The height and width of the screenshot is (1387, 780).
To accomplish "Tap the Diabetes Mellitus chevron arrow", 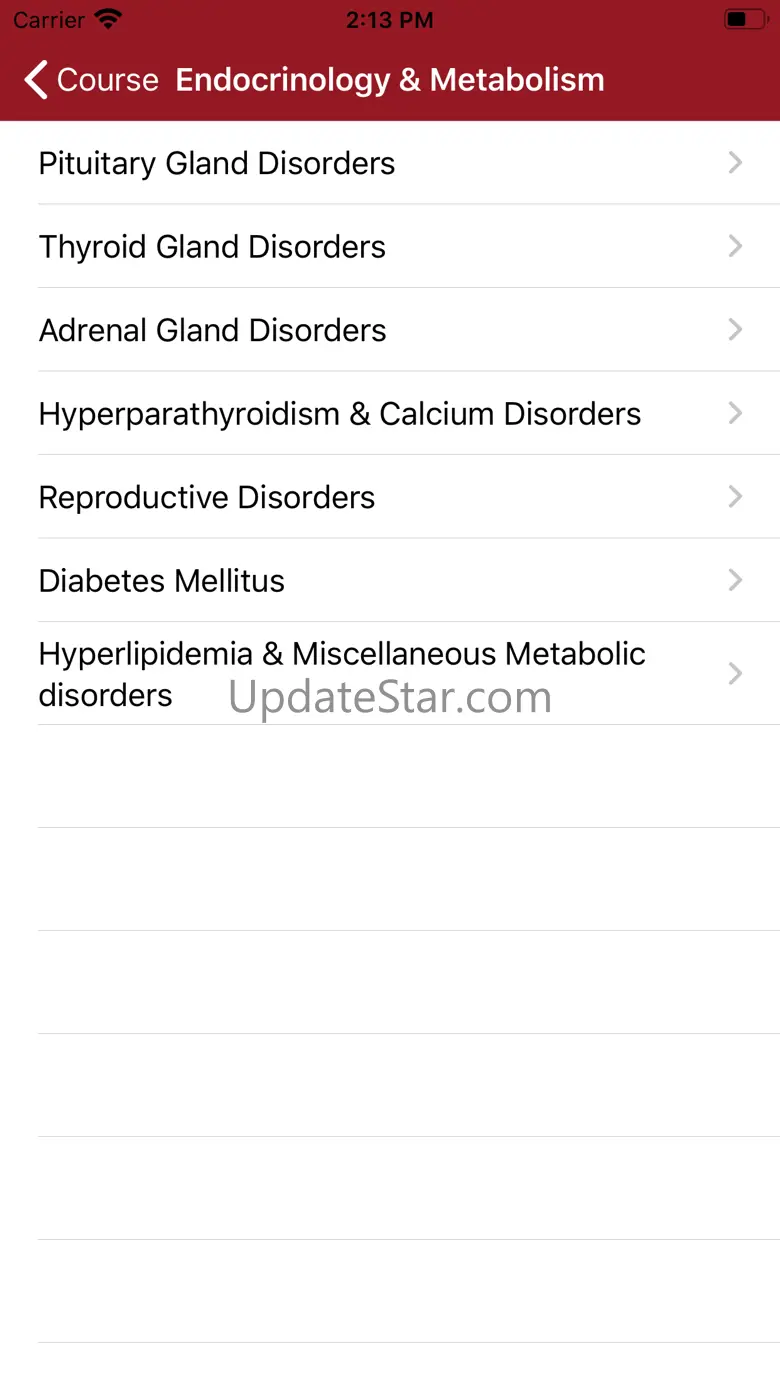I will coord(735,581).
